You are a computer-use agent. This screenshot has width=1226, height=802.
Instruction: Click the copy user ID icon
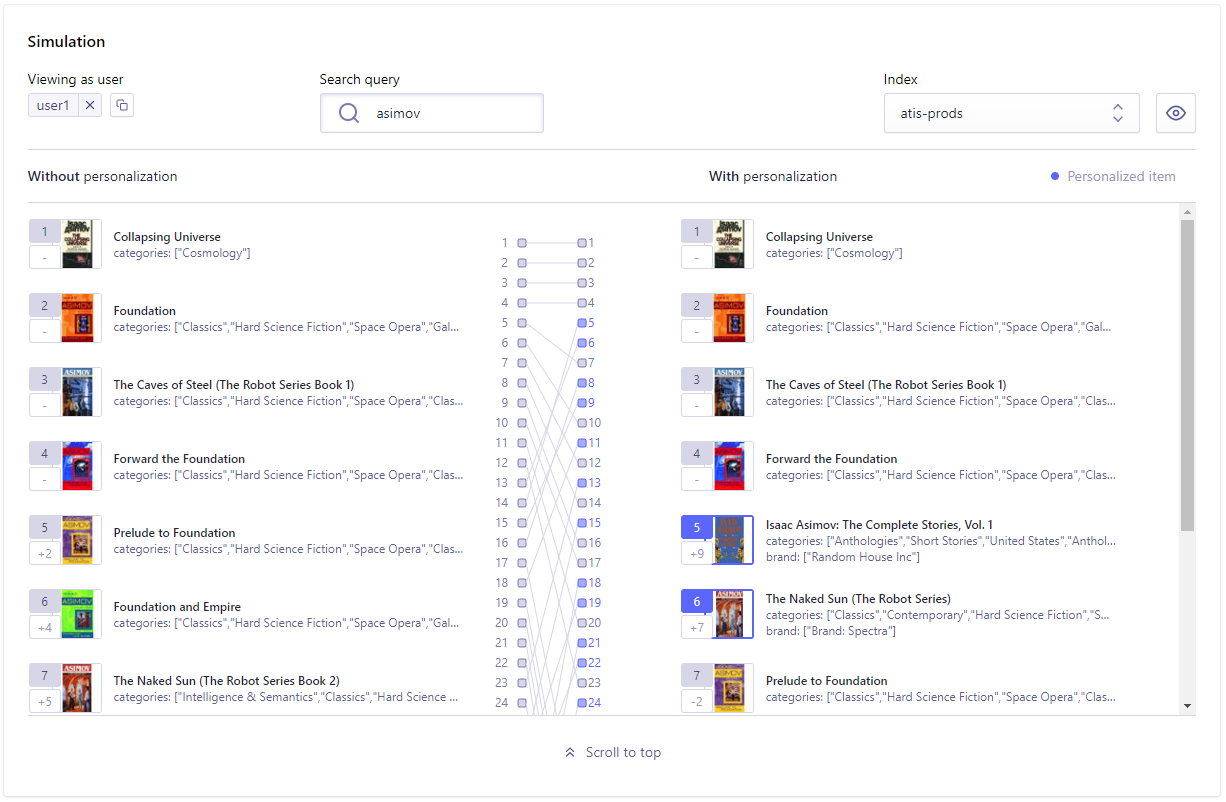click(x=122, y=105)
